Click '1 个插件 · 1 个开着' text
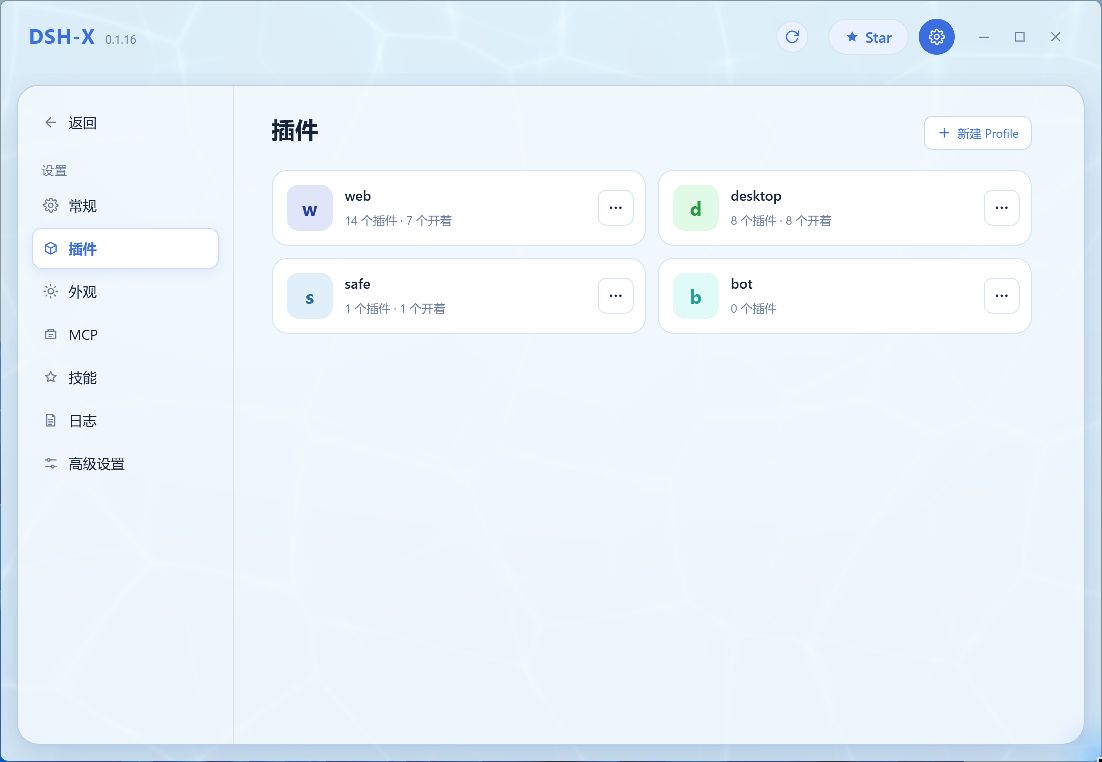The height and width of the screenshot is (762, 1102). click(395, 309)
